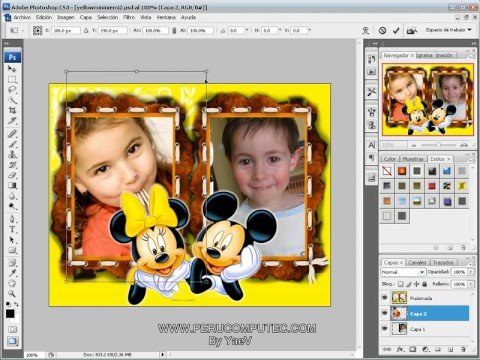Select the Eyedropper tool
The image size is (480, 360).
point(12,273)
